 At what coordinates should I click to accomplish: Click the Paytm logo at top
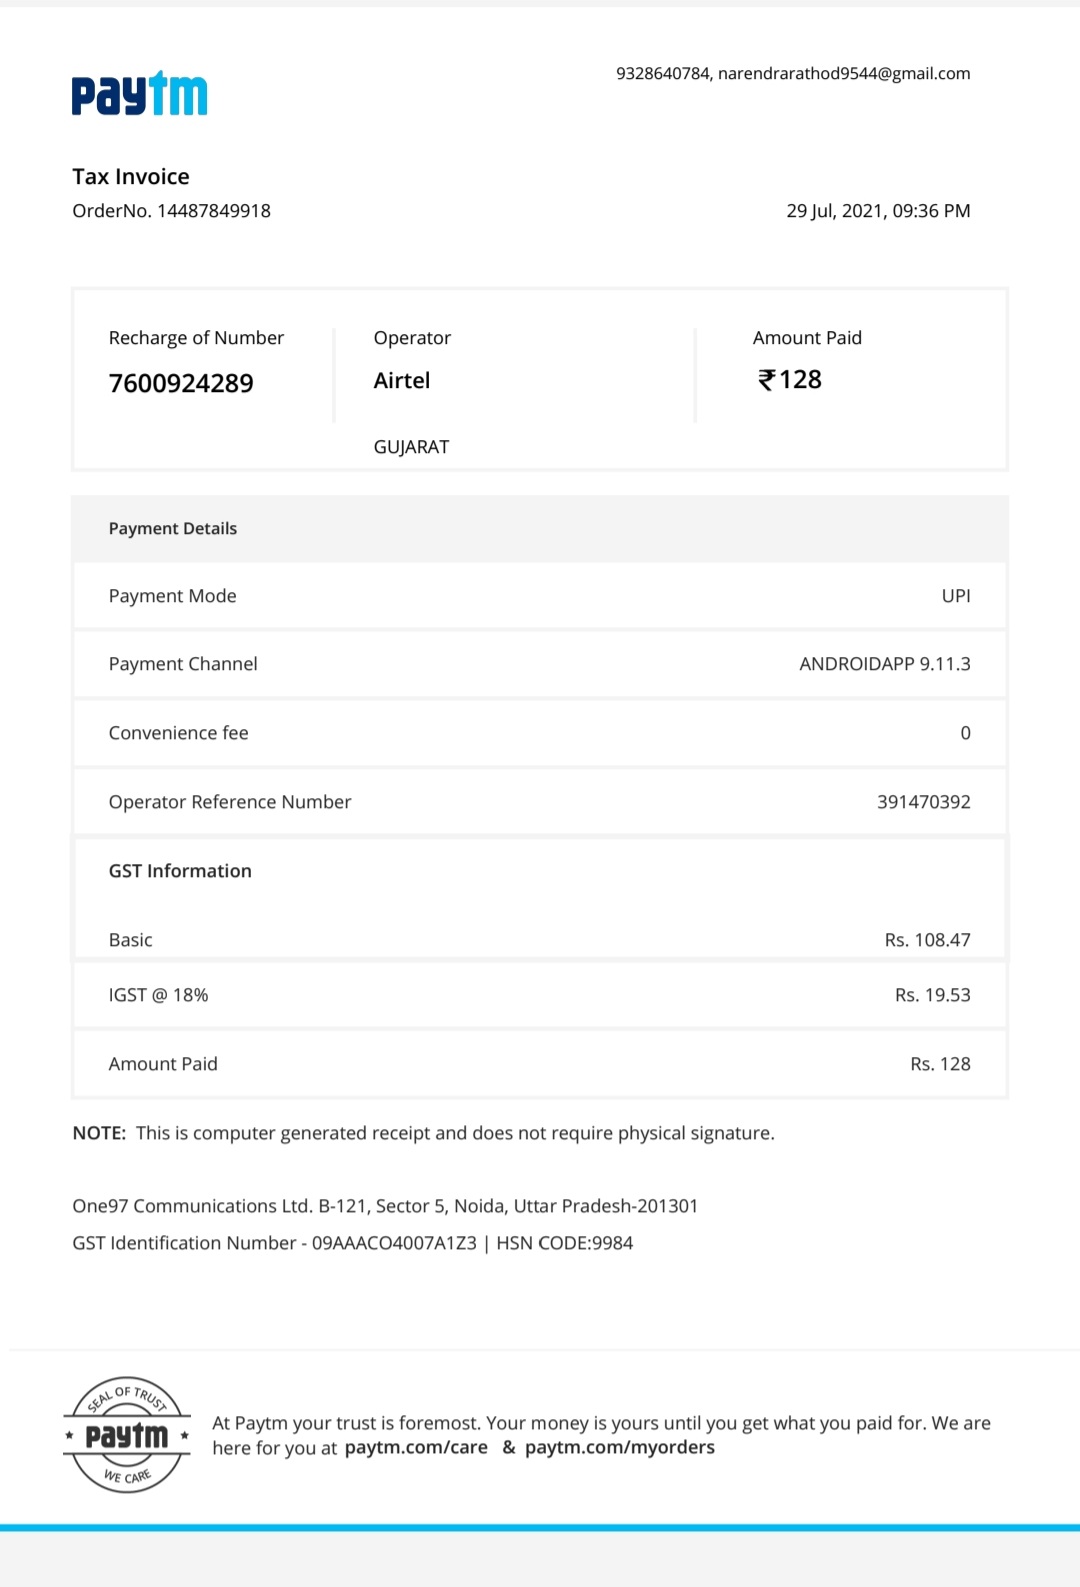click(x=139, y=95)
